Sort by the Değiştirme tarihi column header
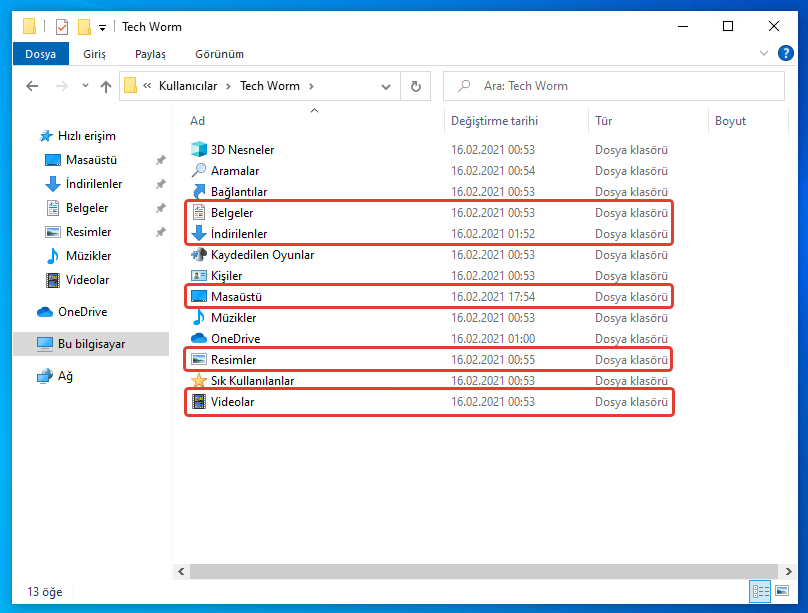This screenshot has width=808, height=613. coord(495,121)
